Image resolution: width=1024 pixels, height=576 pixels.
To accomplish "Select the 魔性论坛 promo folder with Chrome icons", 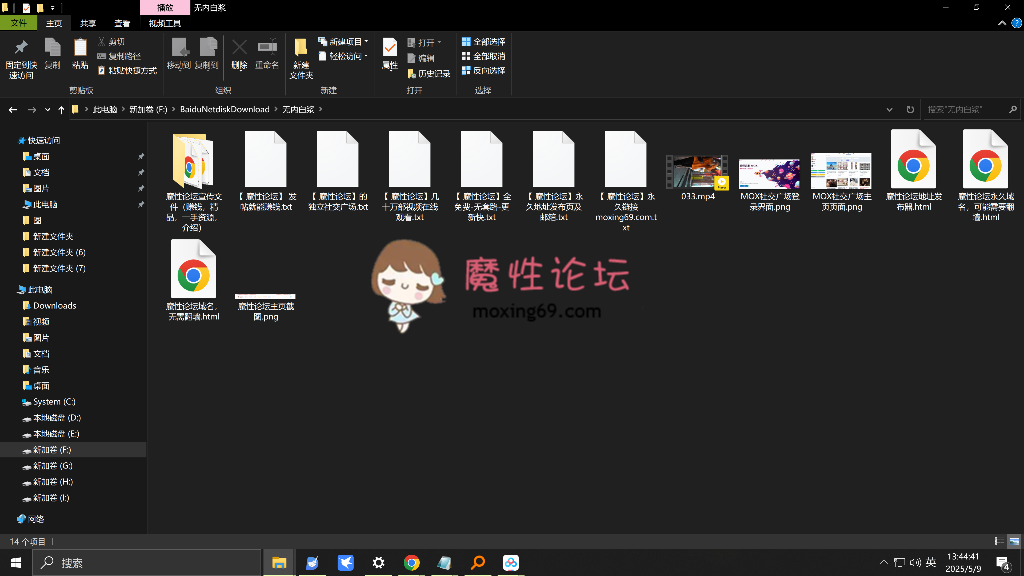I will pos(193,182).
